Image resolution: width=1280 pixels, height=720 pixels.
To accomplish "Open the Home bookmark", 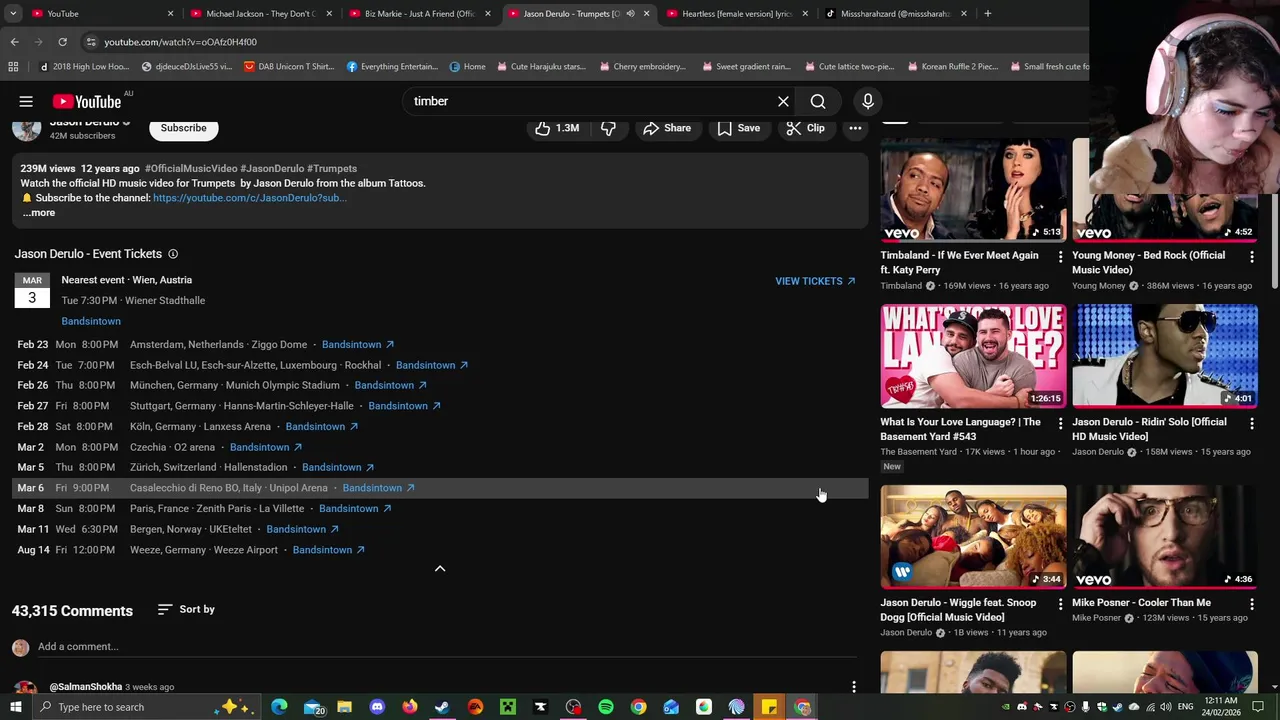I will [467, 67].
